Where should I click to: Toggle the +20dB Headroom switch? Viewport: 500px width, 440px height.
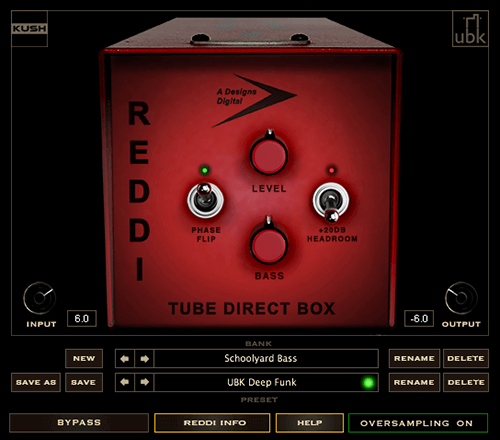331,201
